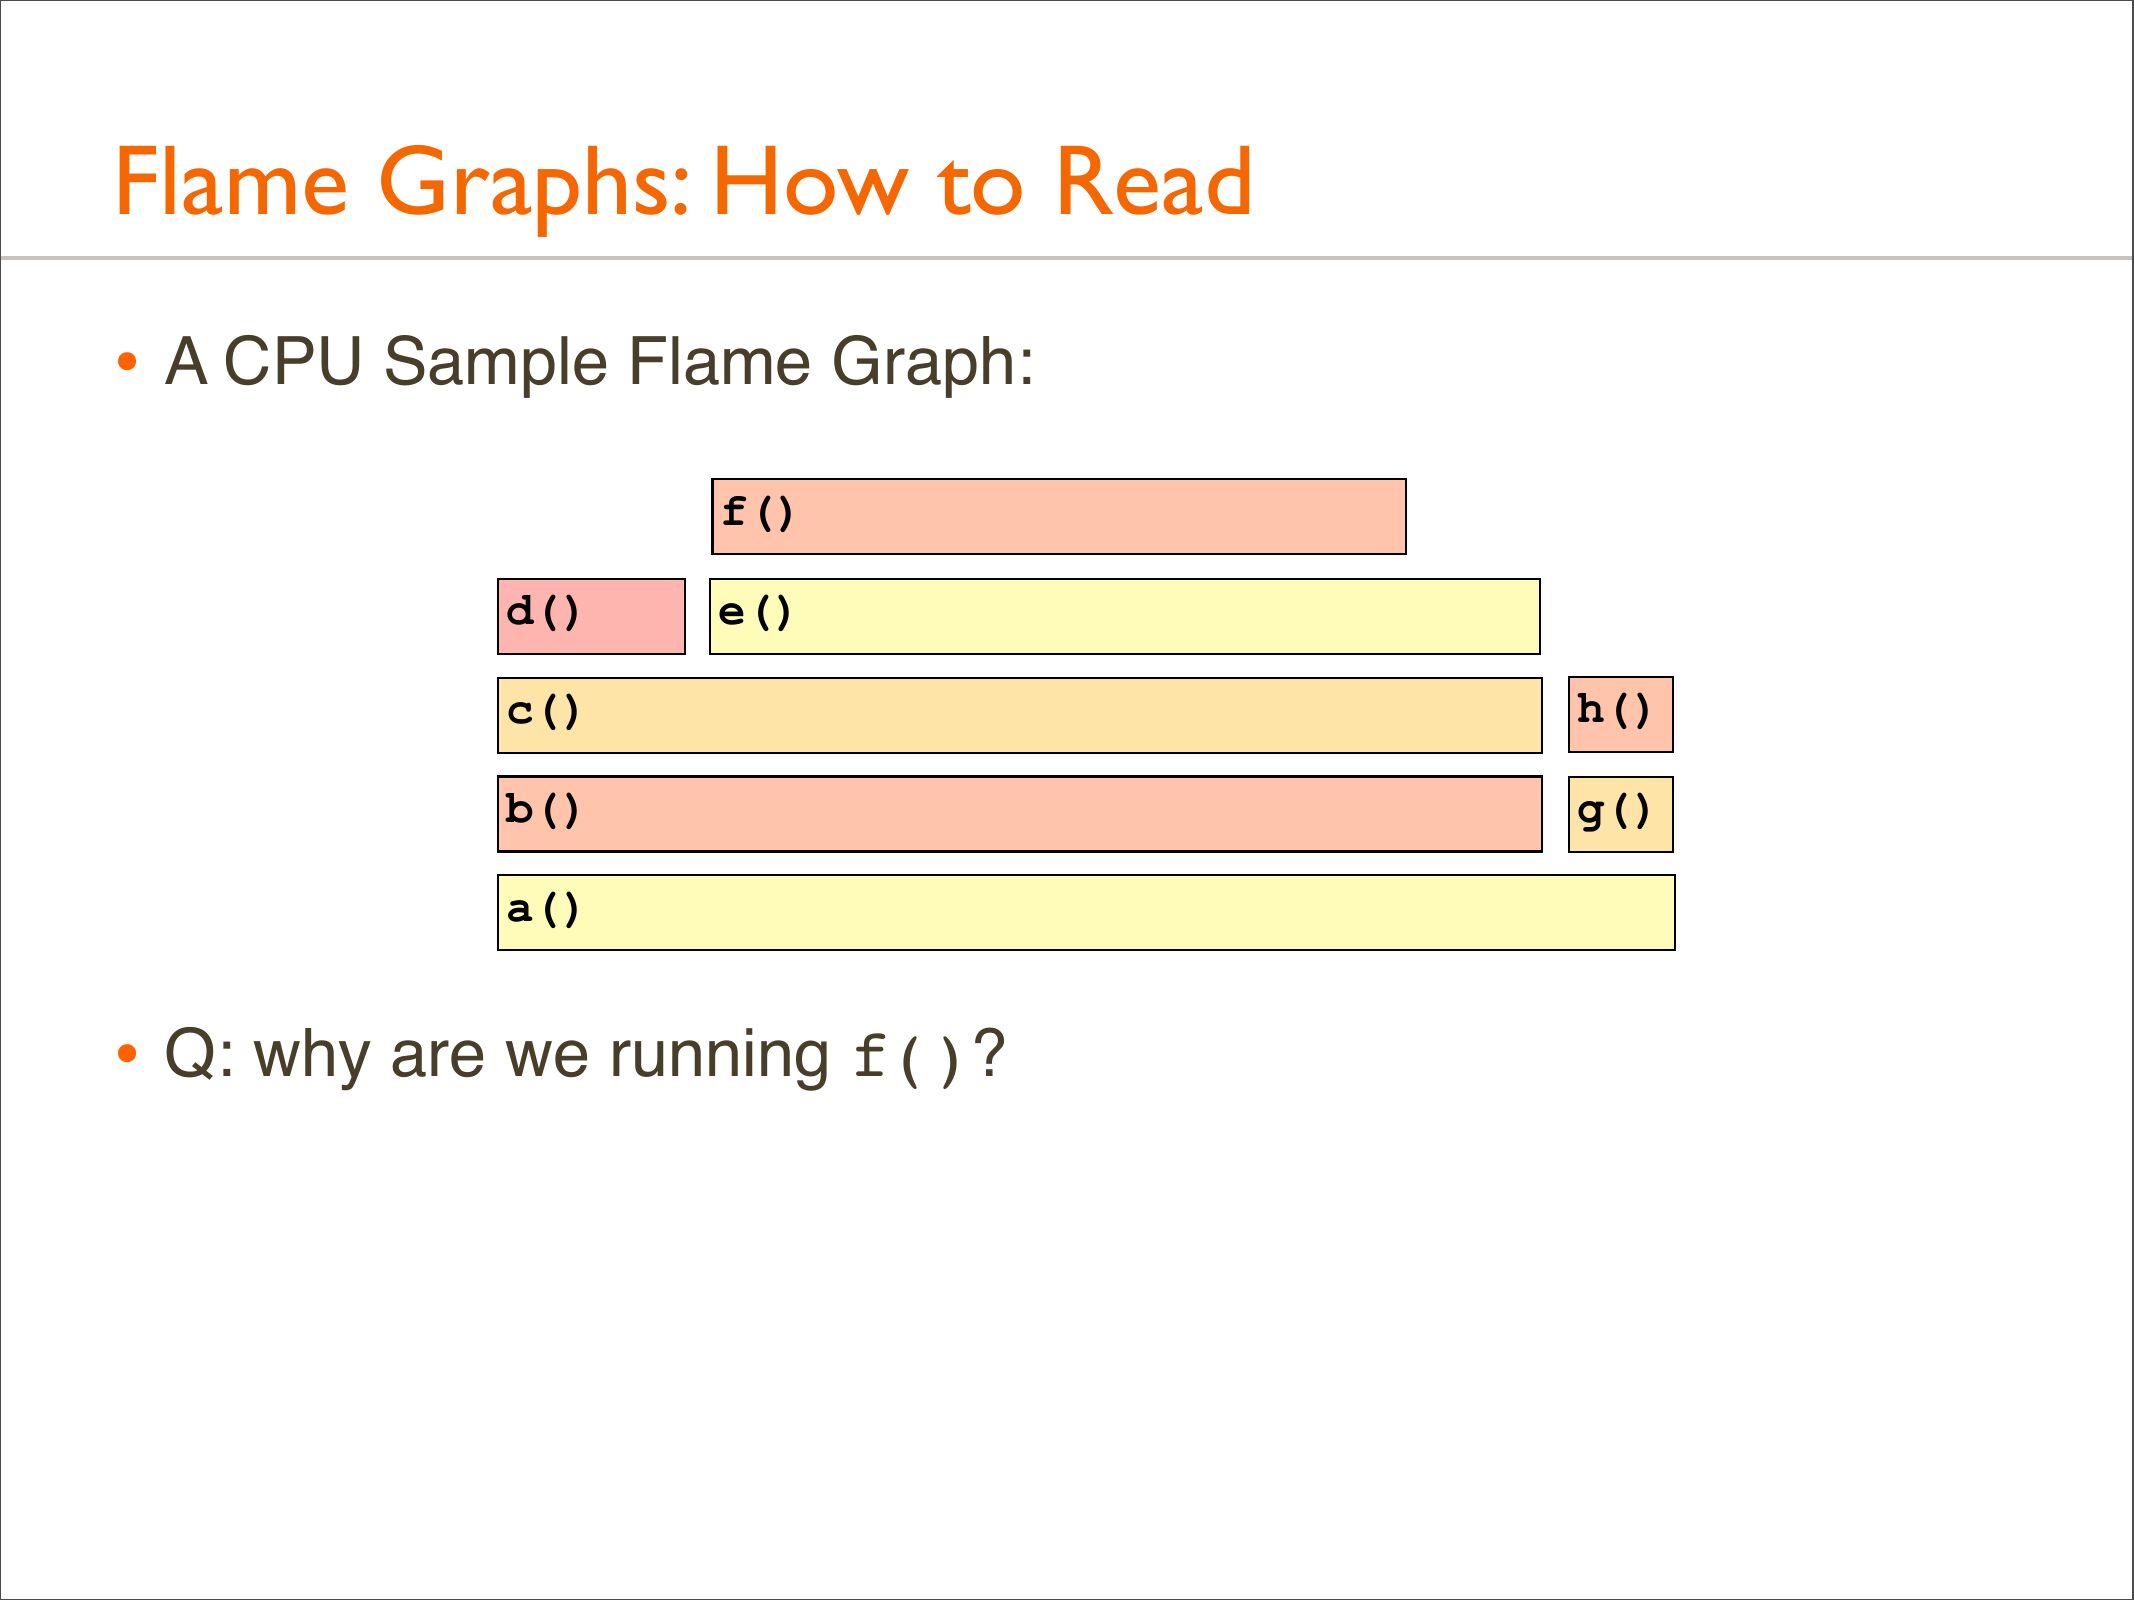
Task: Select the bottom a() frame bar
Action: [1085, 912]
